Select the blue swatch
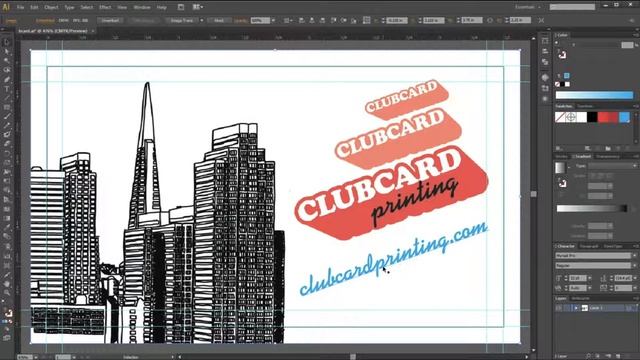The image size is (640, 360). coord(624,118)
